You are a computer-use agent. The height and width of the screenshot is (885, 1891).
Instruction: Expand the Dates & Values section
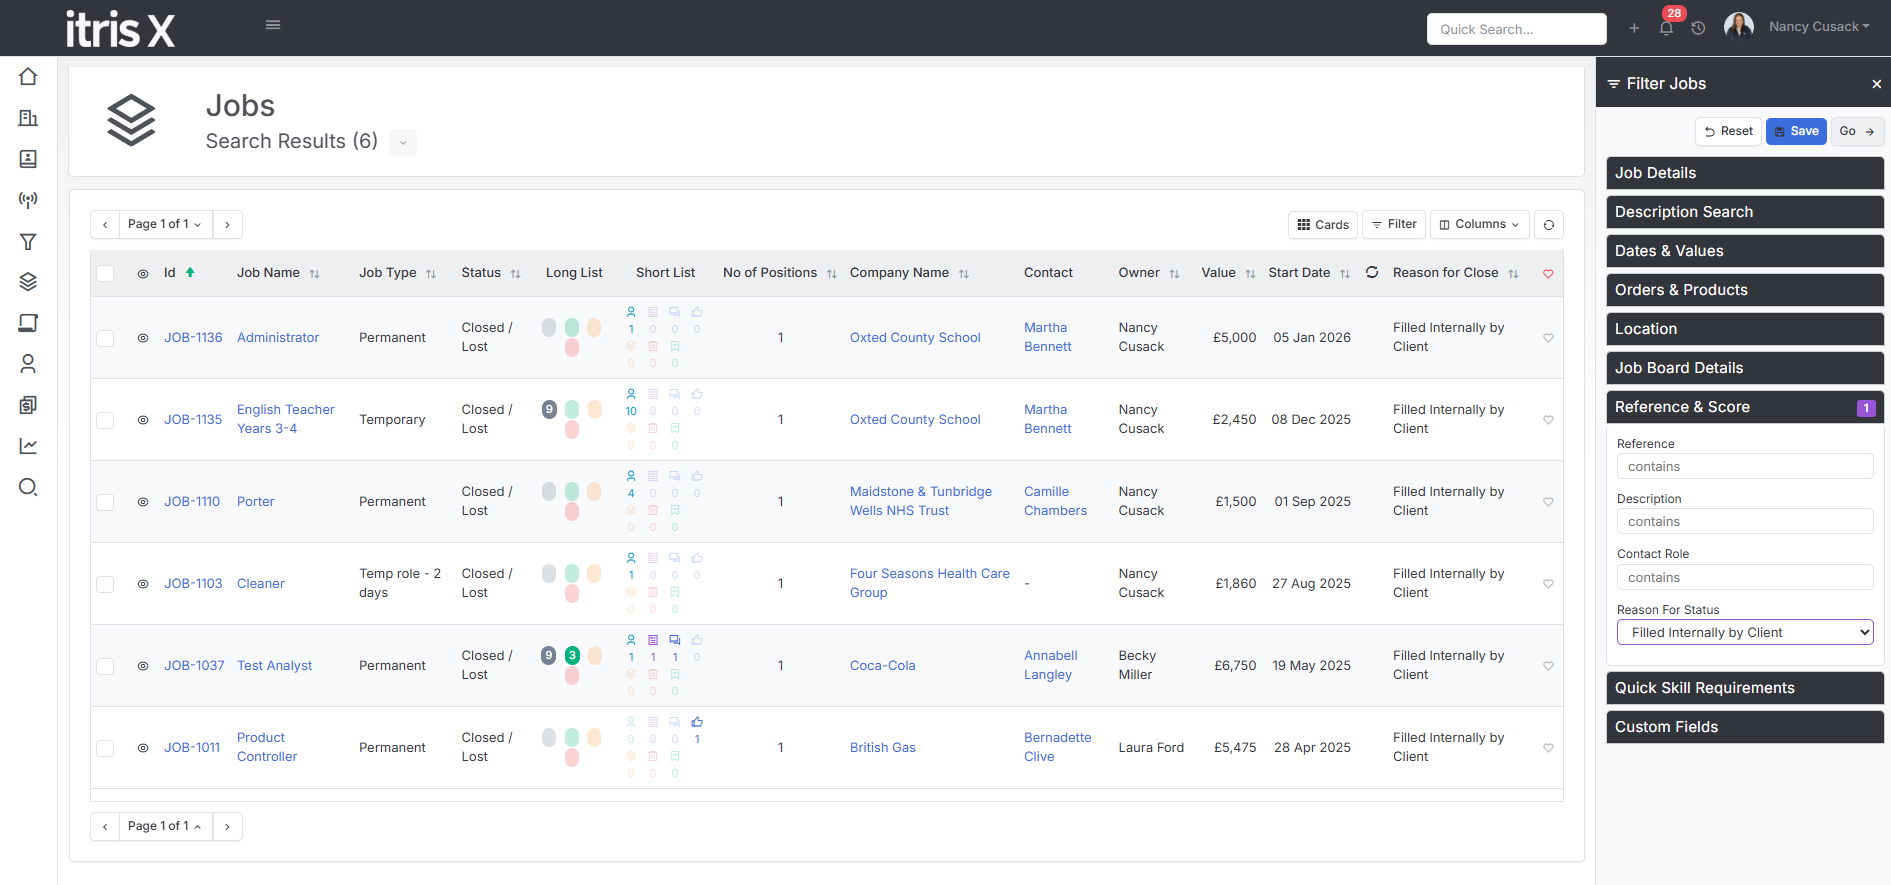tap(1745, 251)
